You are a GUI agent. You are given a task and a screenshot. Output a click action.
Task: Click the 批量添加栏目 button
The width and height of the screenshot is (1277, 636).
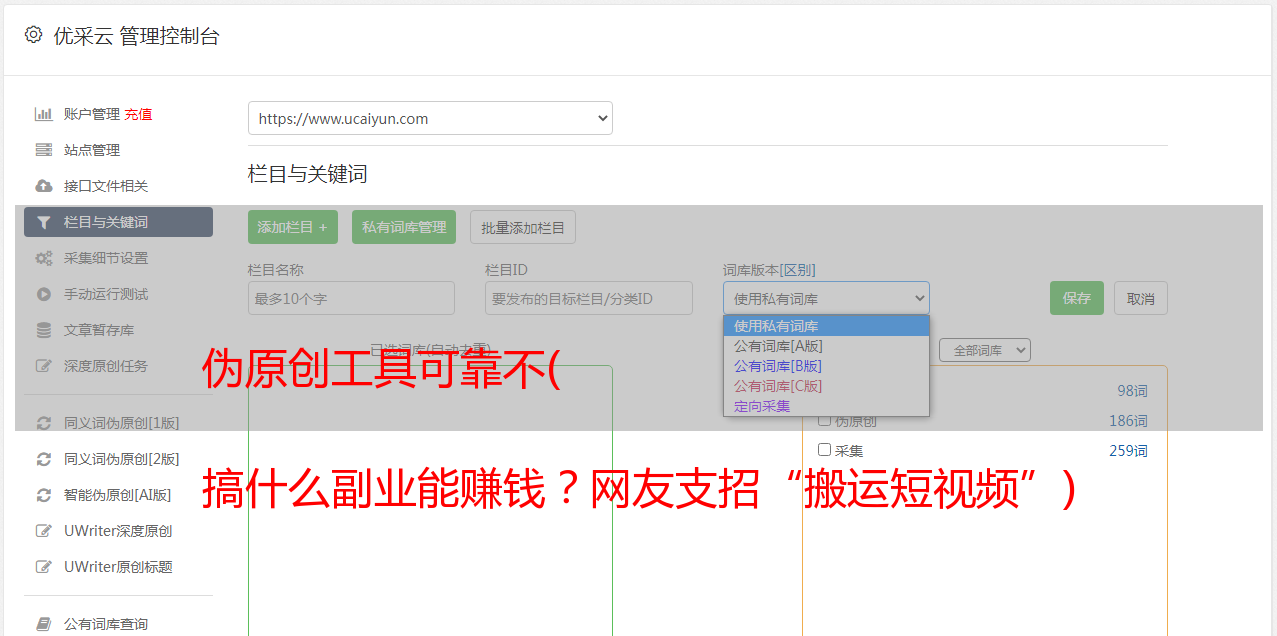click(523, 227)
